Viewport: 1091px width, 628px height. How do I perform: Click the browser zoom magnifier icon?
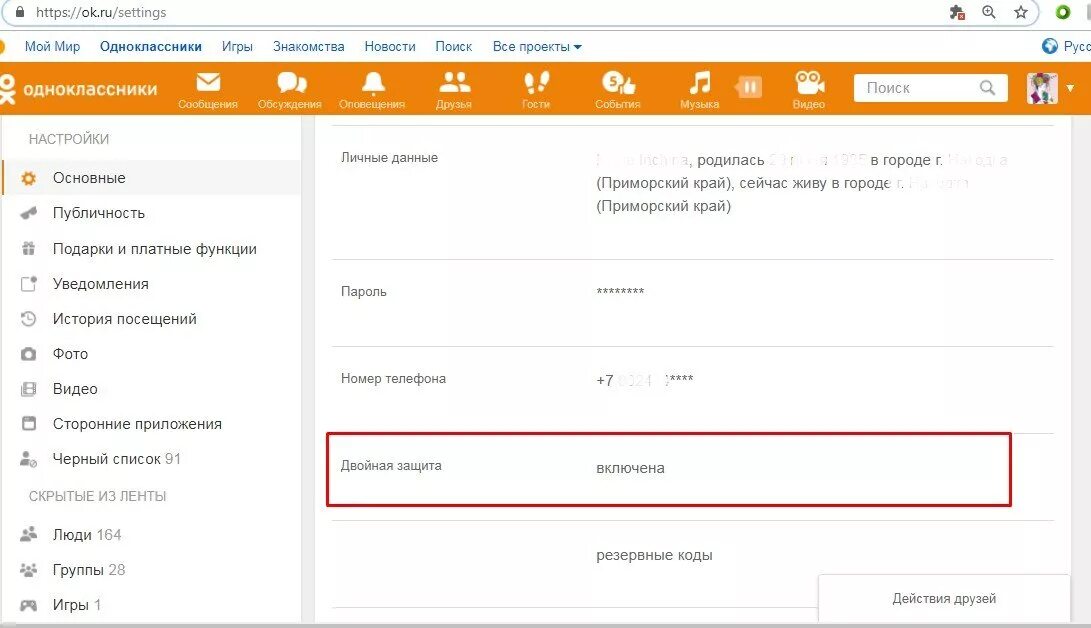(x=989, y=12)
